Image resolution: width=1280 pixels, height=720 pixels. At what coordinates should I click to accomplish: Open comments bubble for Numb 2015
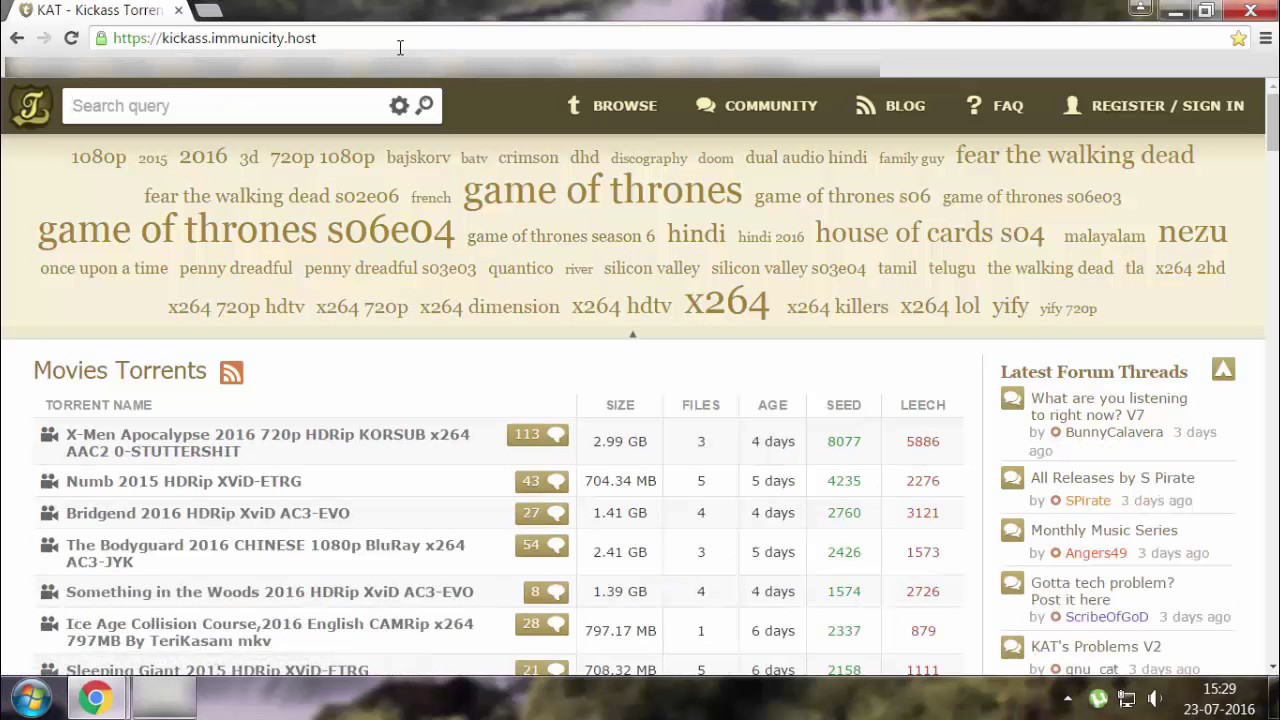pyautogui.click(x=542, y=481)
